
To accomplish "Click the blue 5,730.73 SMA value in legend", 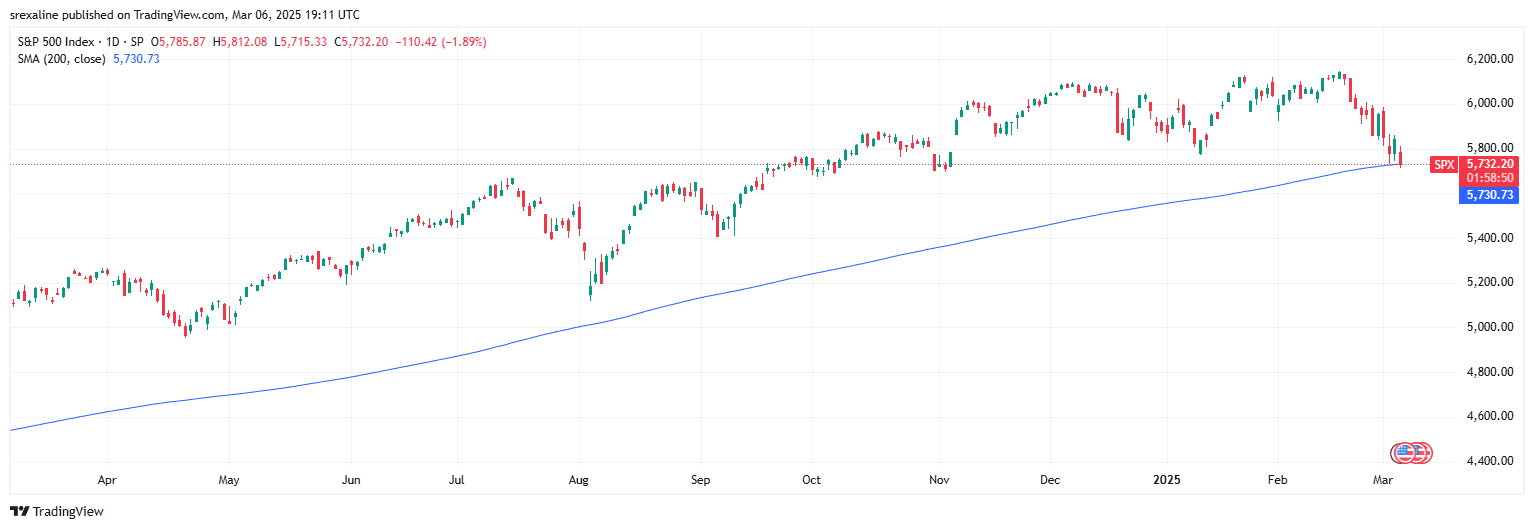I will 138,59.
